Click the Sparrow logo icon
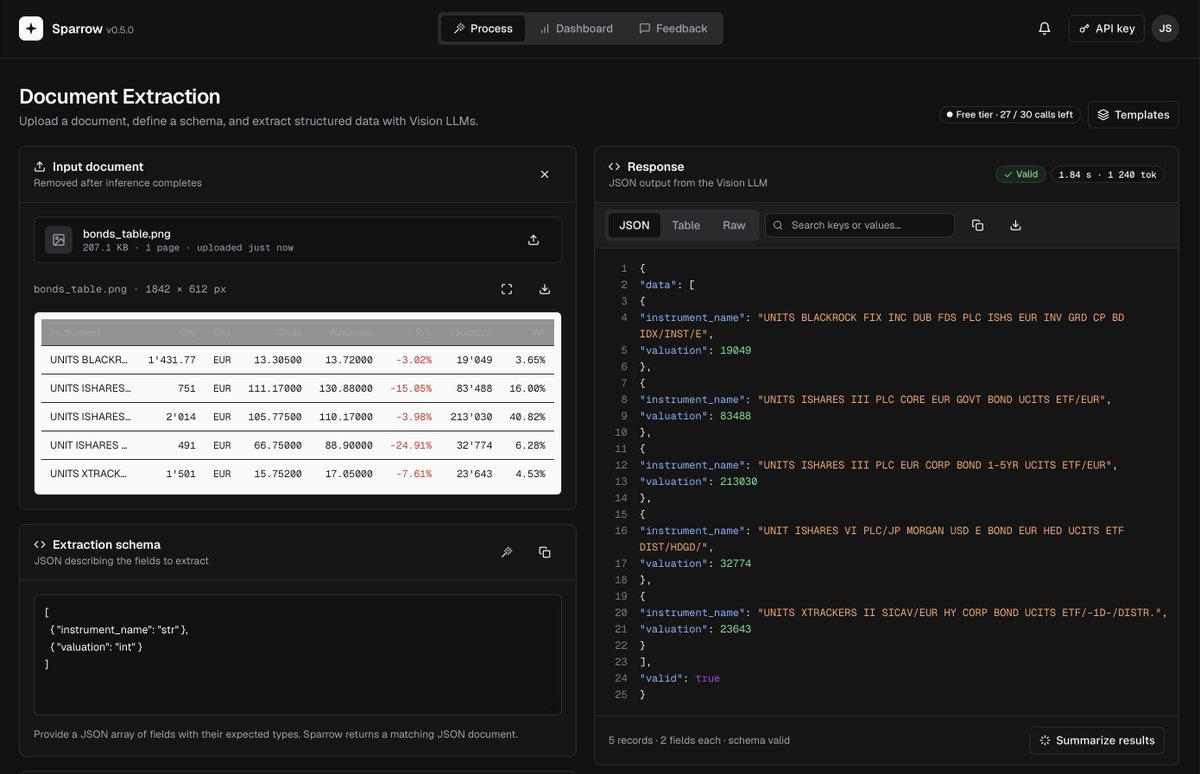Screen dimensions: 1200x774 point(31,29)
